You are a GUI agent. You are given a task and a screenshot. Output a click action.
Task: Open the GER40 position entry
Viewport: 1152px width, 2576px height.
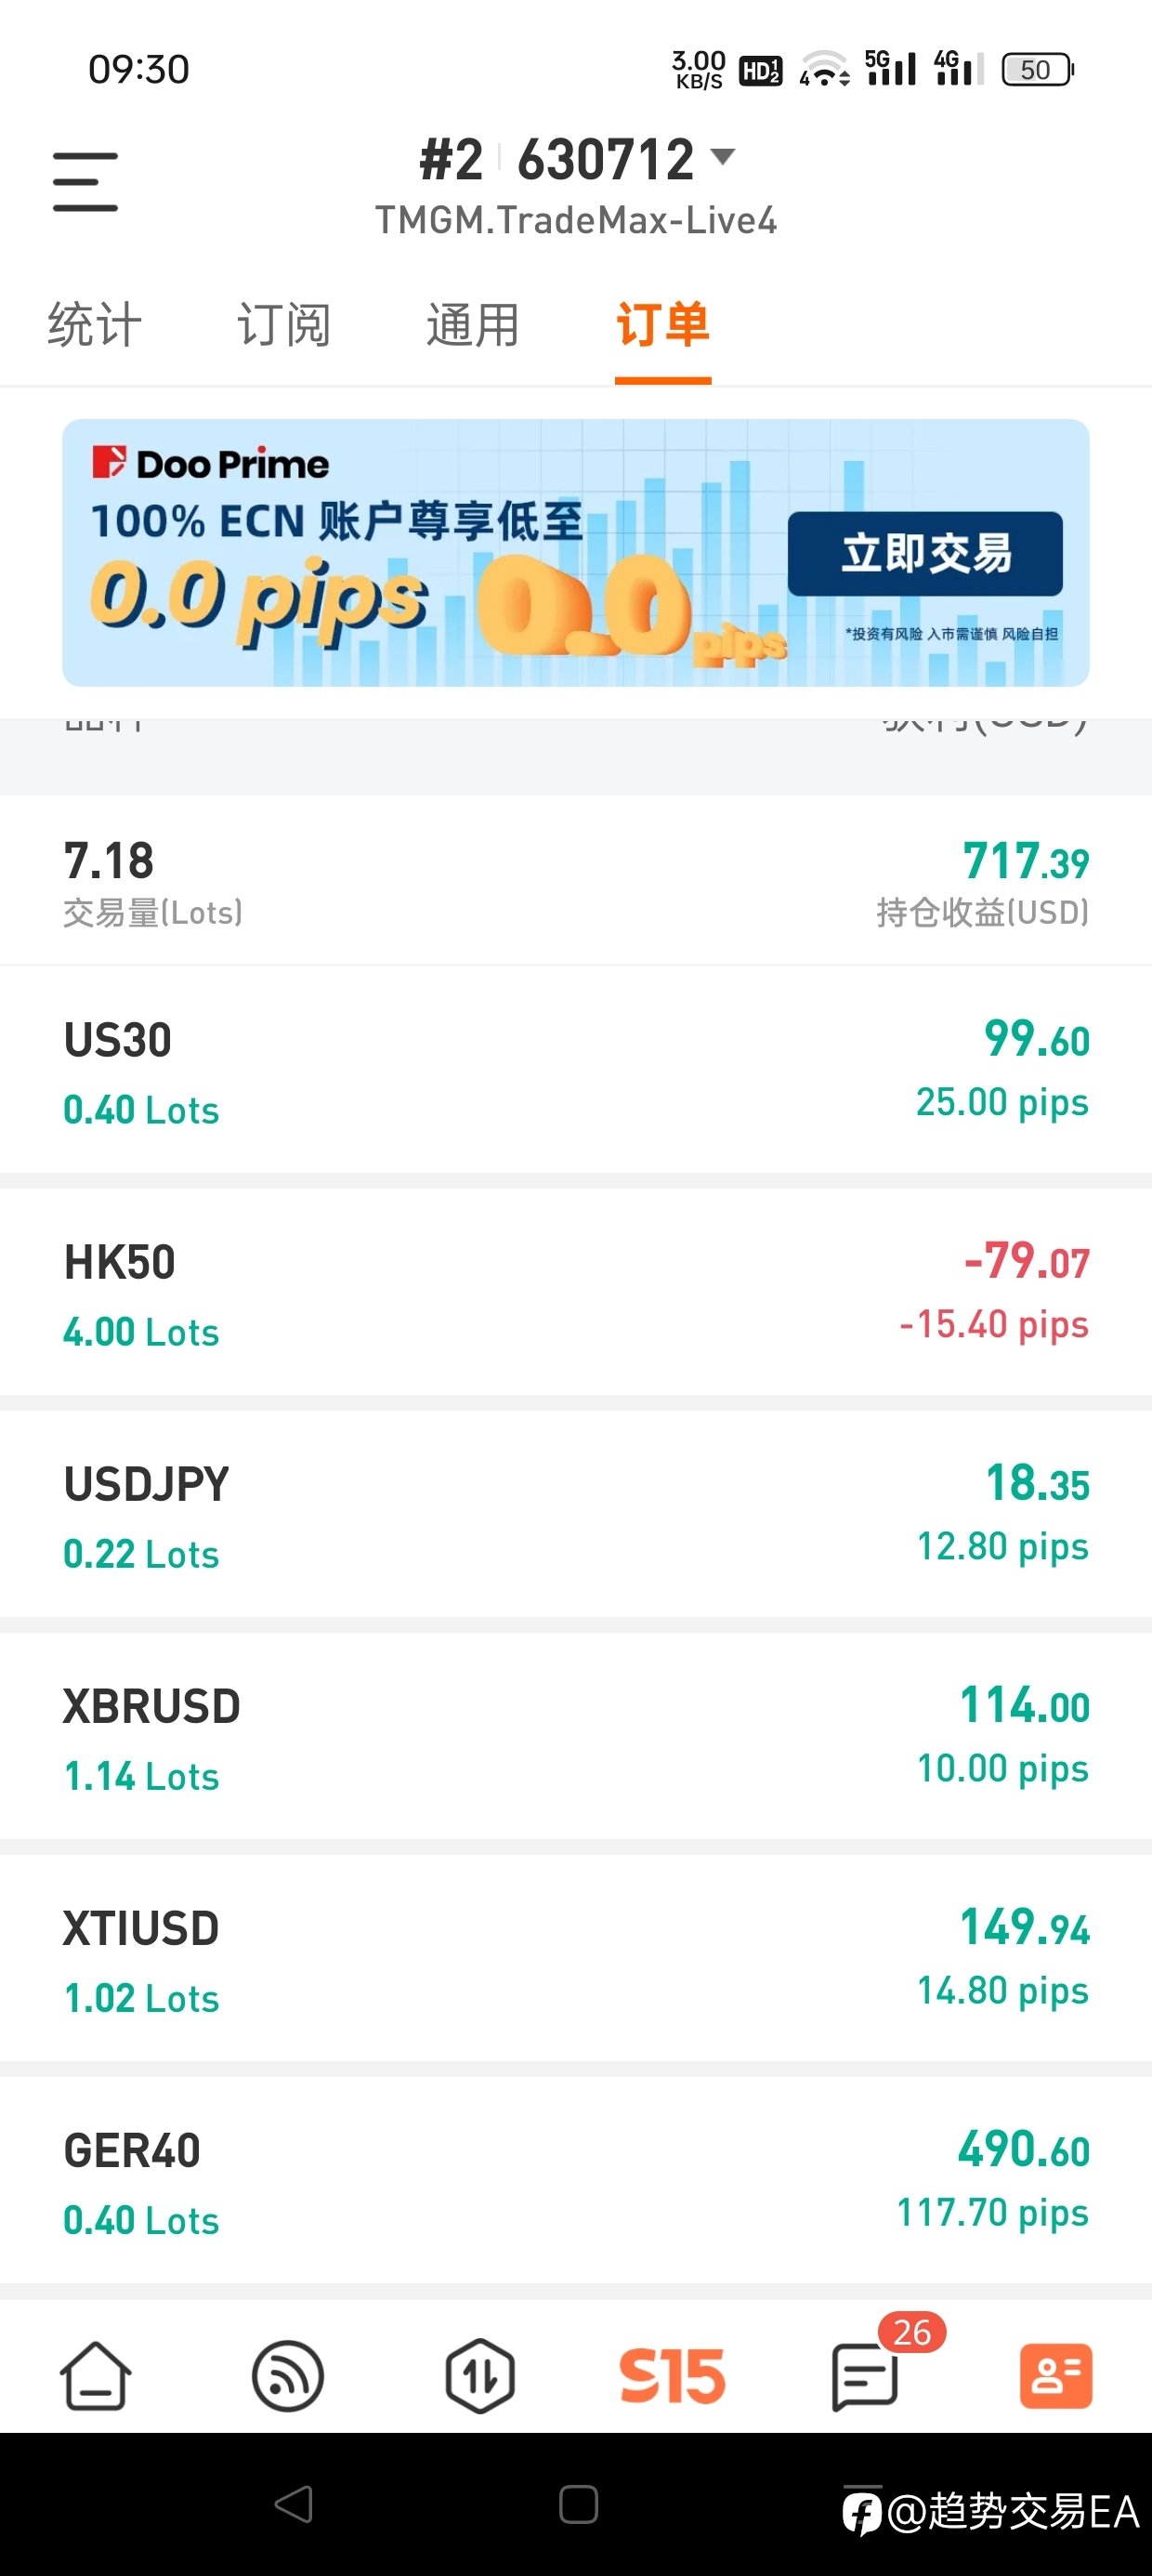(576, 2180)
